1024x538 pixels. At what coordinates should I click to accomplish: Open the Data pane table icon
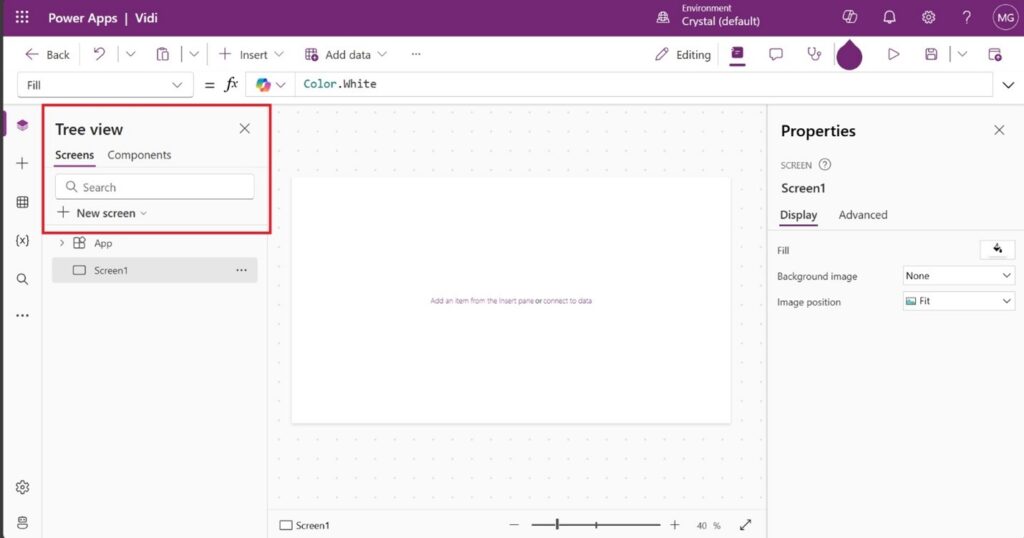[22, 202]
